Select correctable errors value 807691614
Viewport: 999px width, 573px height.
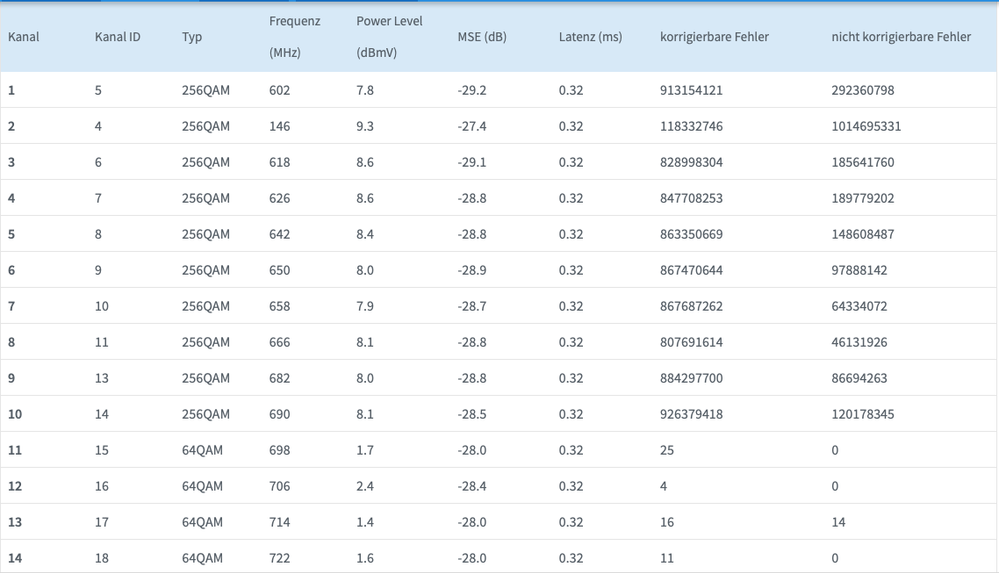point(691,342)
